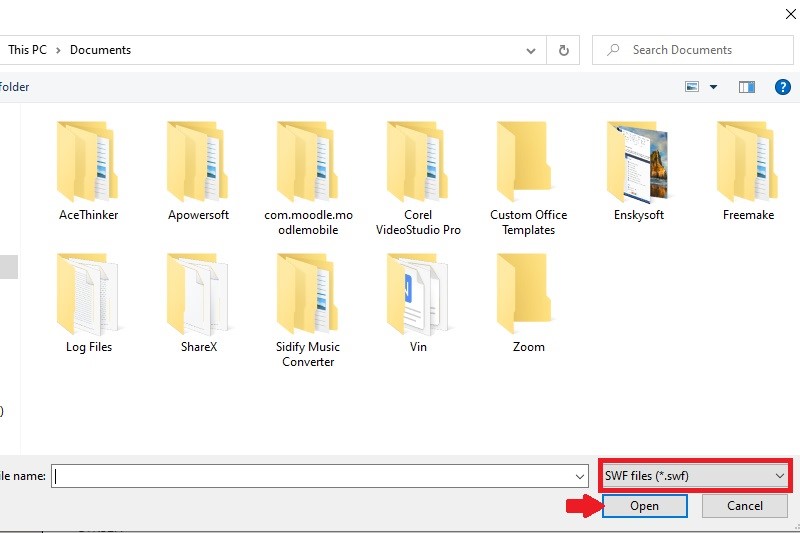Select the ShareX folder icon
The width and height of the screenshot is (800, 533).
(197, 294)
